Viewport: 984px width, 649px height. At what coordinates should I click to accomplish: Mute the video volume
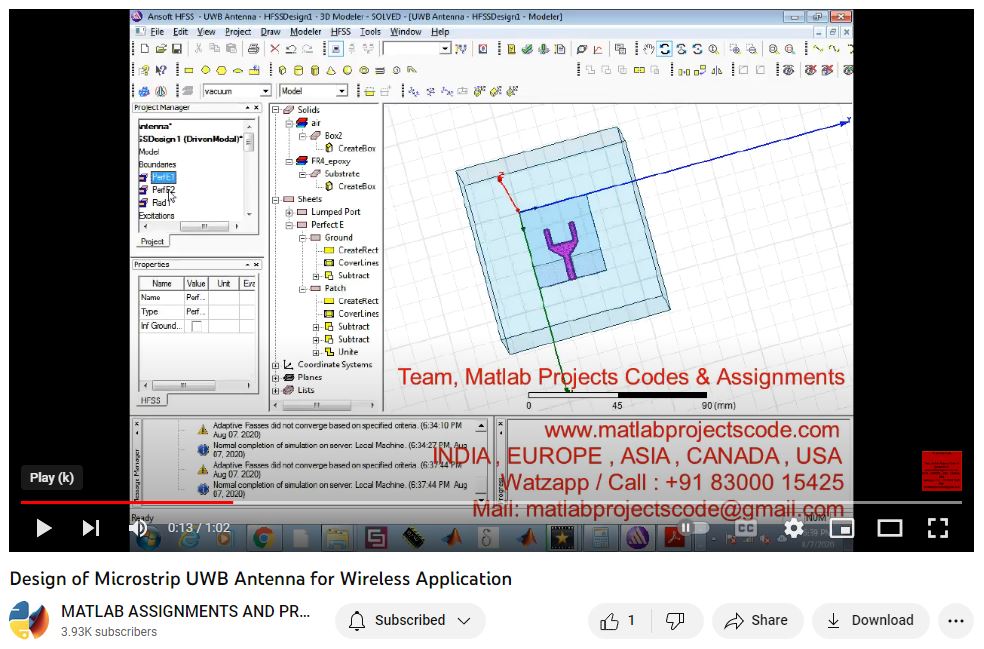(x=138, y=527)
